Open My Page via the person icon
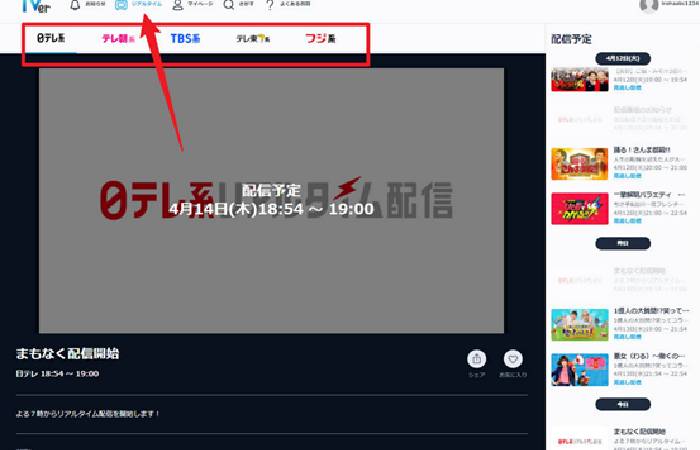 click(x=178, y=5)
